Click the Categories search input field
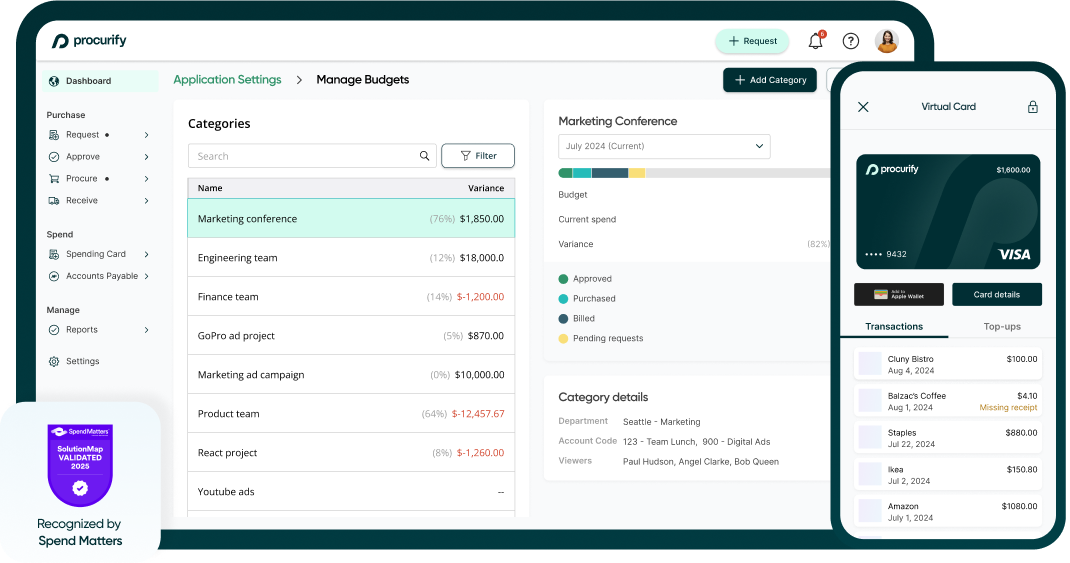The image size is (1070, 563). pyautogui.click(x=305, y=156)
